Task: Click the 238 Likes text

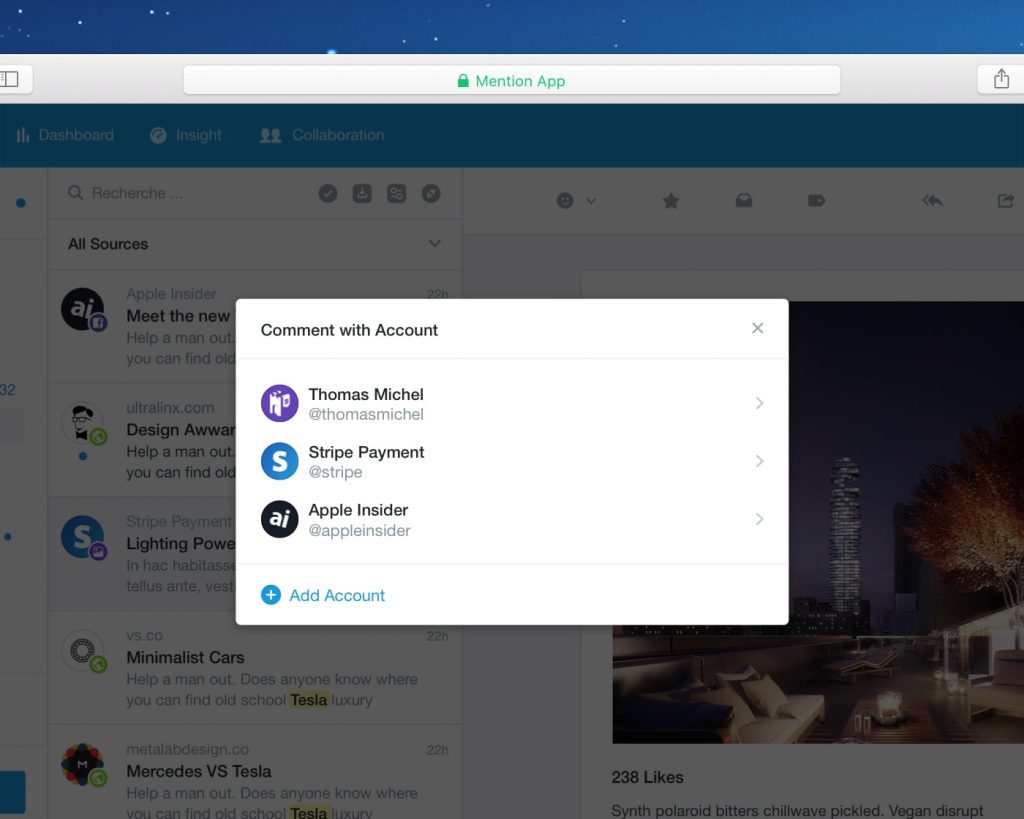Action: point(647,777)
